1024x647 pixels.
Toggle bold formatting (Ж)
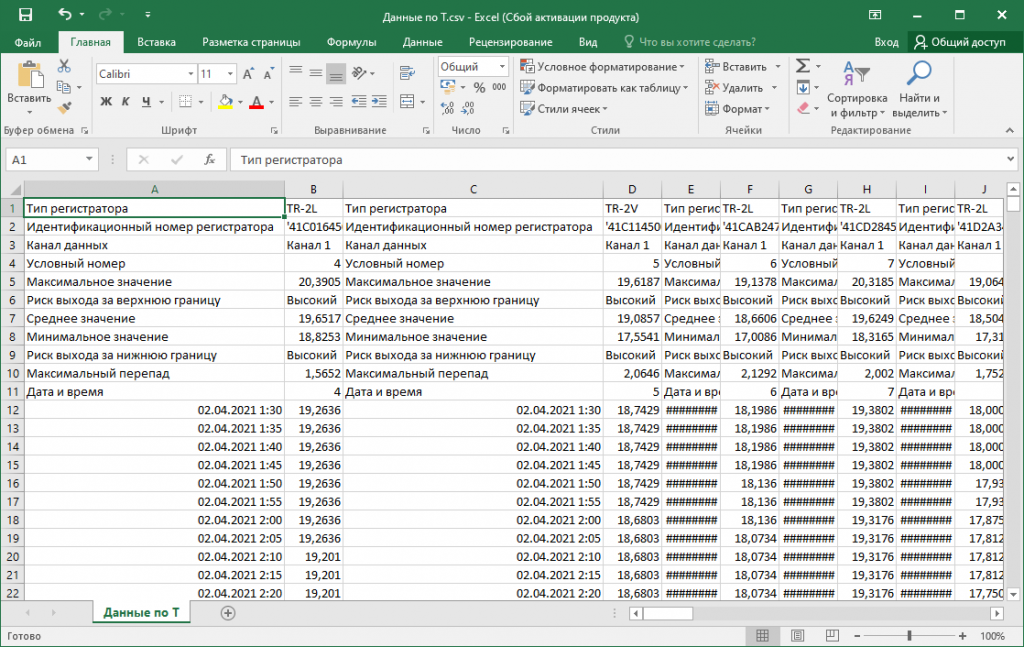(106, 102)
